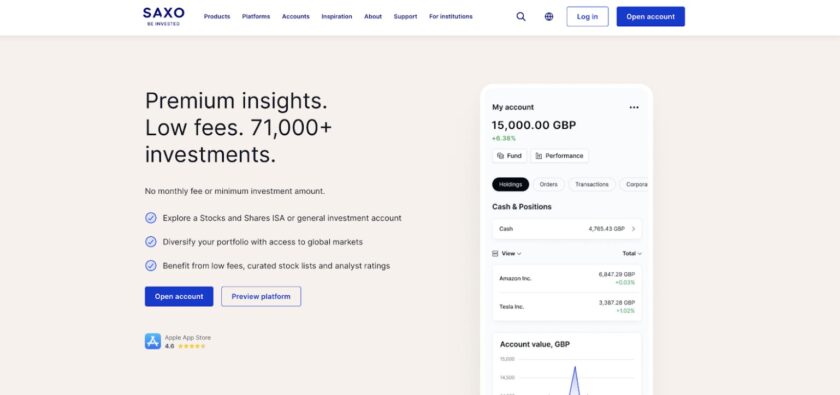Viewport: 840px width, 395px height.
Task: Click the Preview platform button
Action: [x=261, y=296]
